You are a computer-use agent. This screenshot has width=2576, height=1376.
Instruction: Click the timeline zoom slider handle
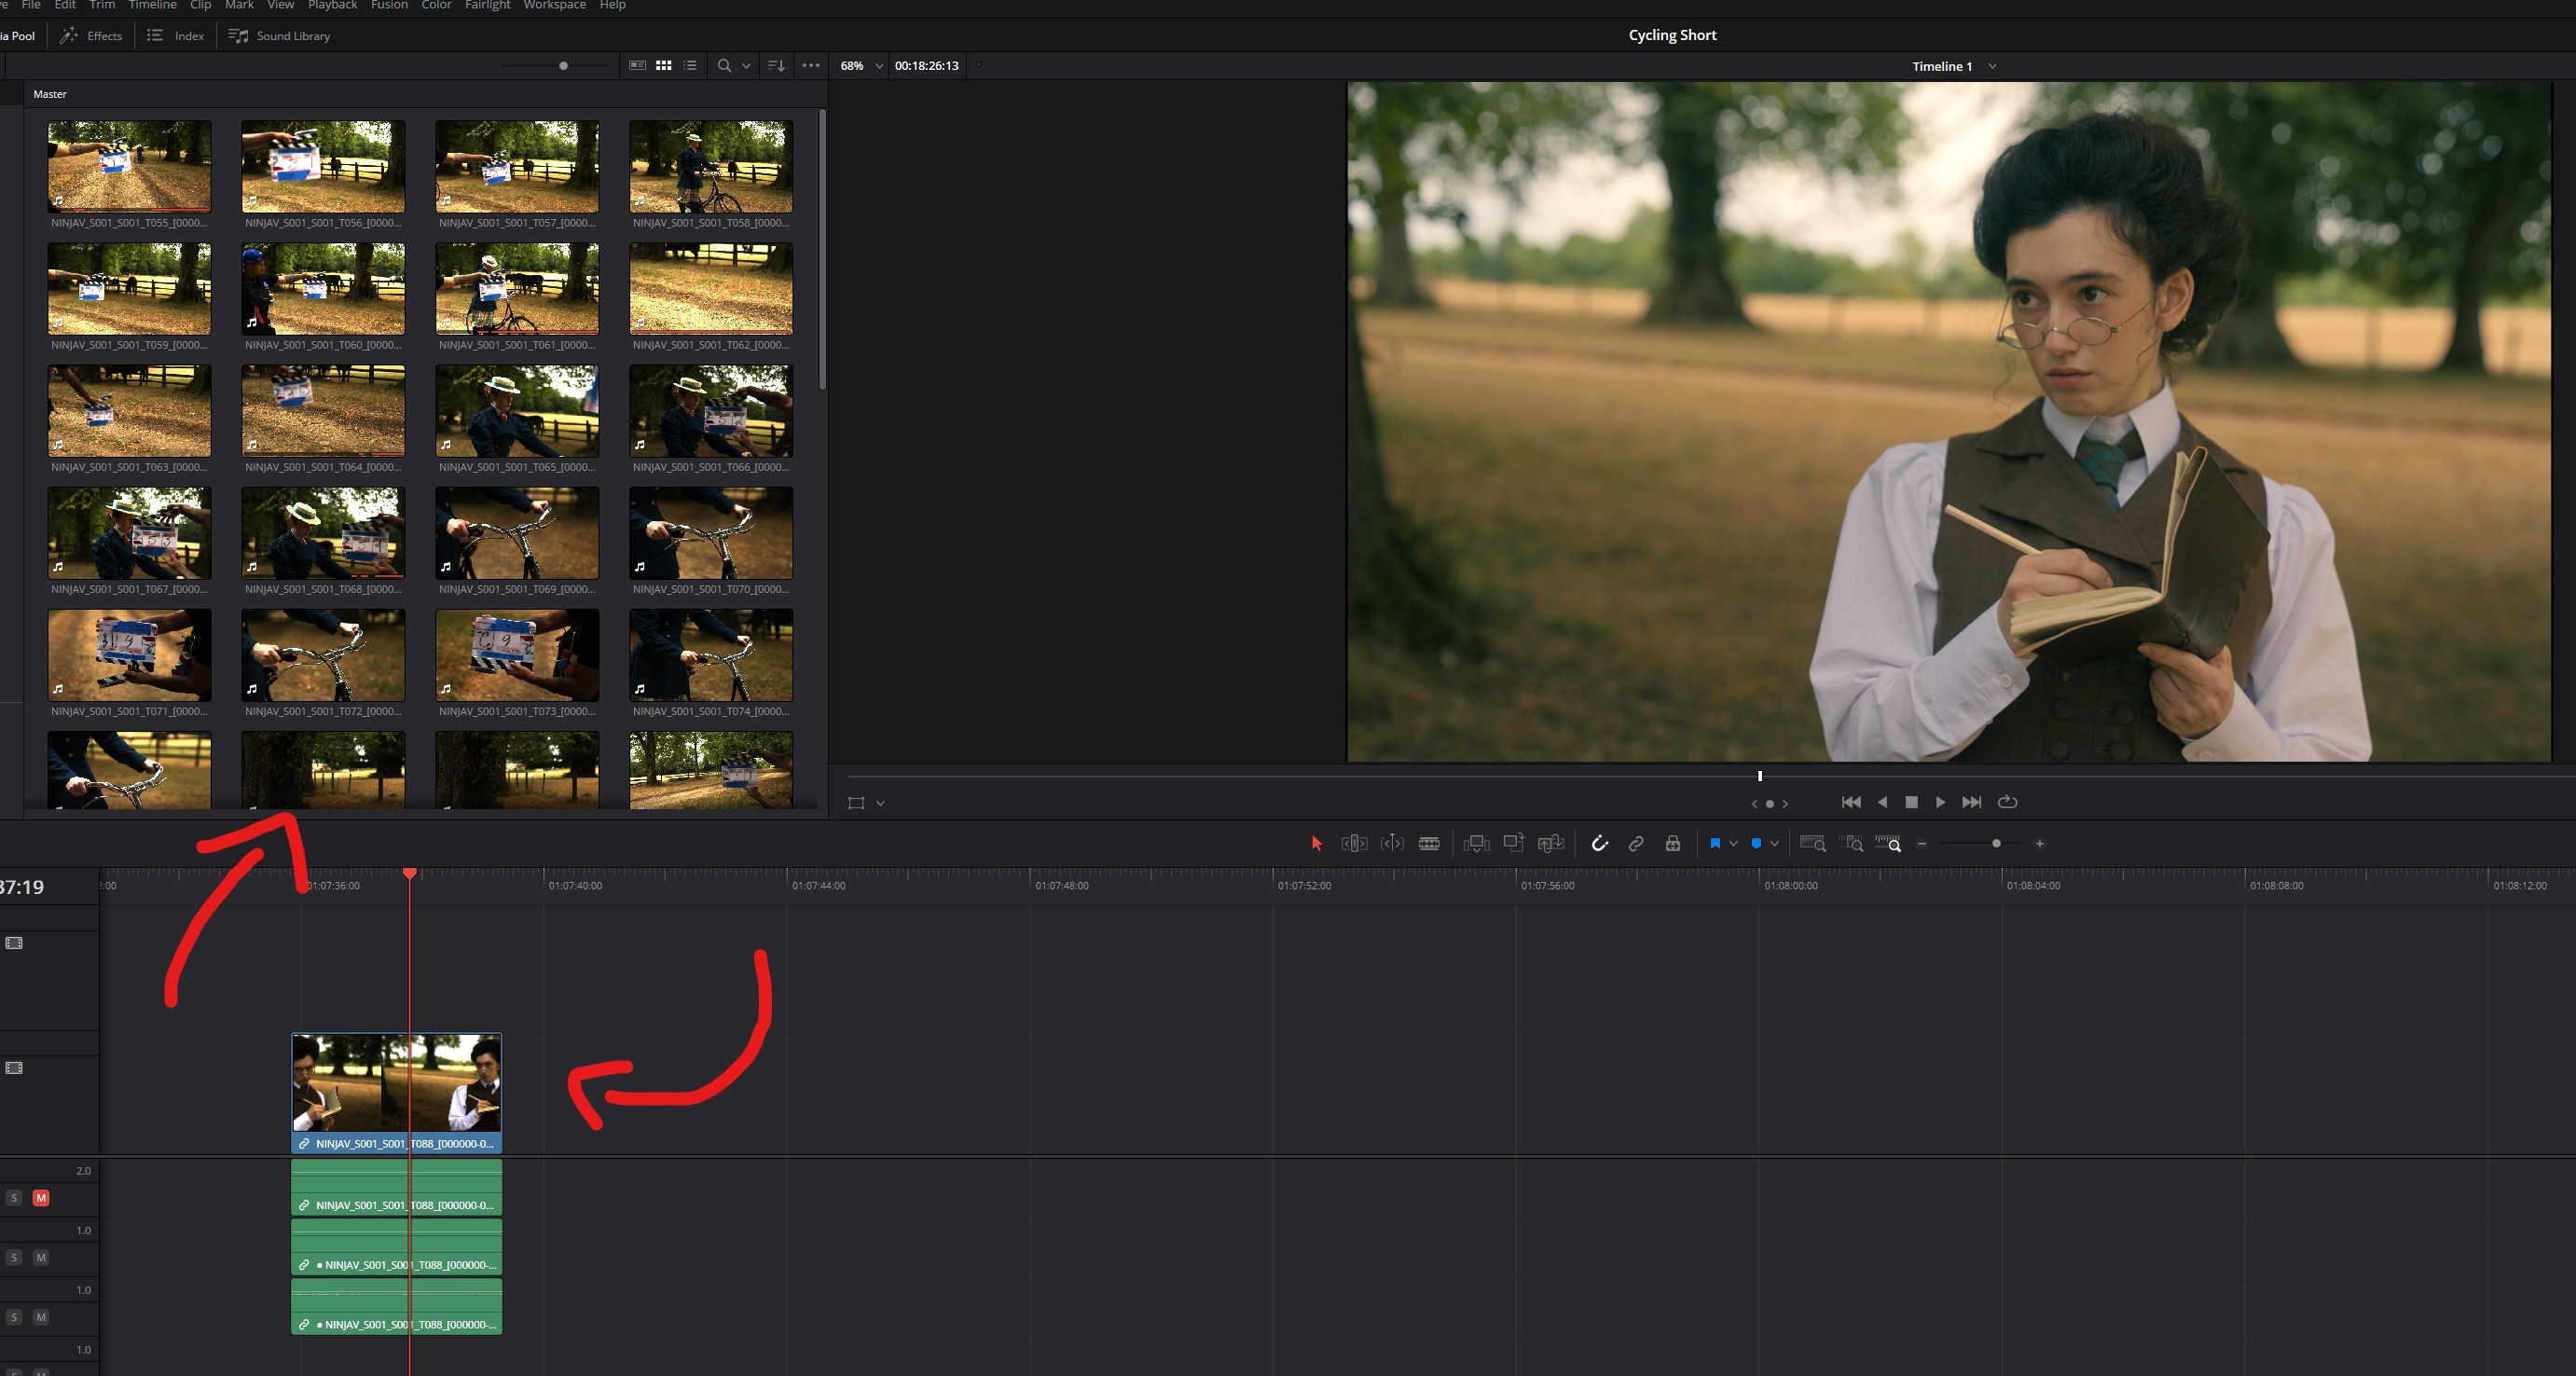point(1996,844)
